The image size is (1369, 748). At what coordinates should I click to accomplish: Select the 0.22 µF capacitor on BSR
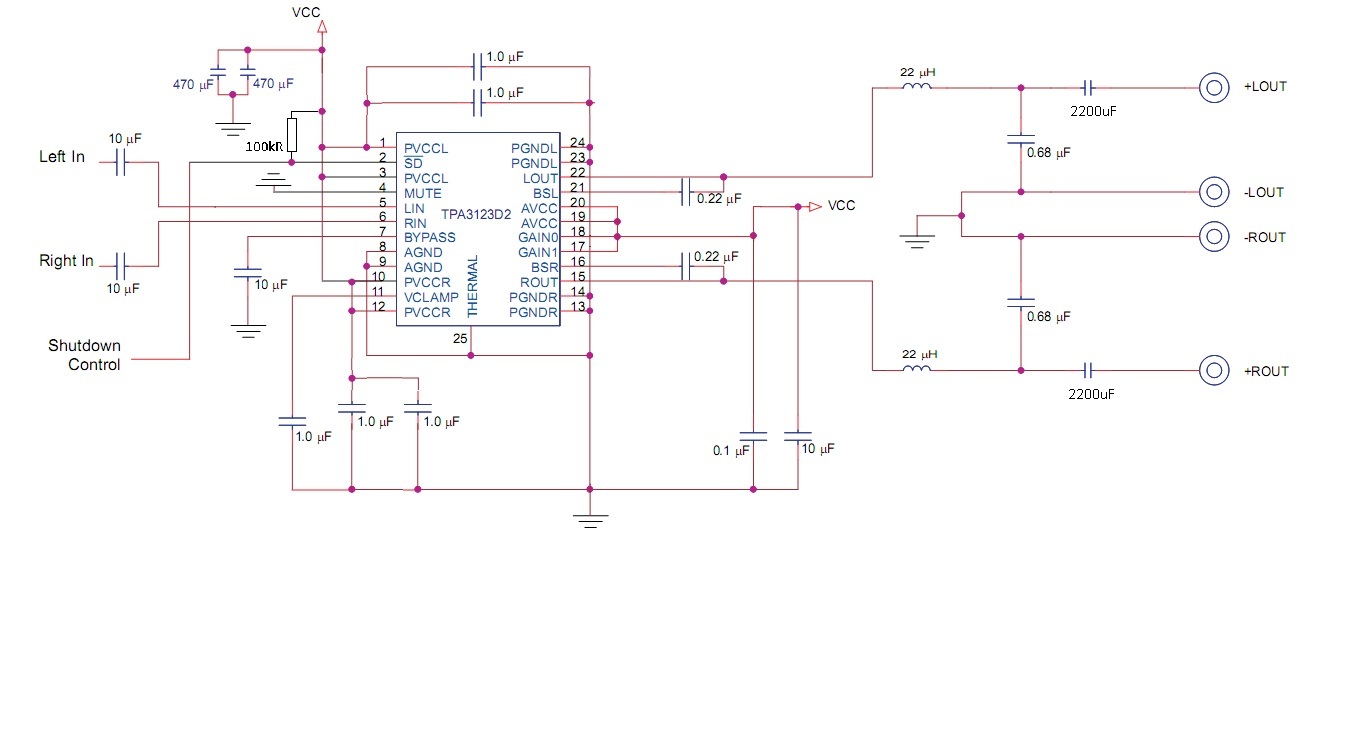point(686,267)
